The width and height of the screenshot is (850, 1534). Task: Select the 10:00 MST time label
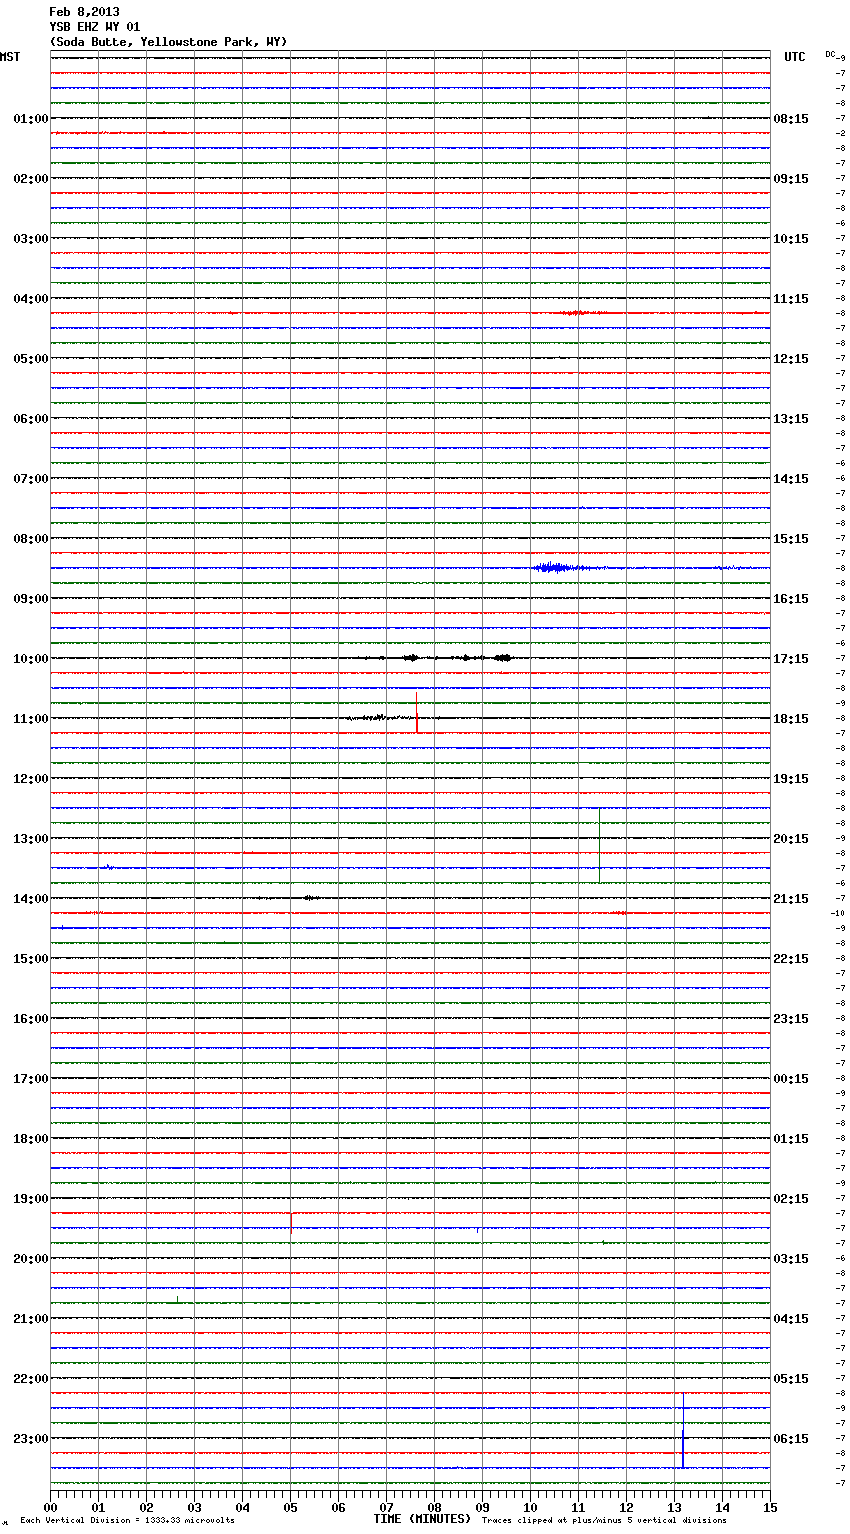tap(31, 659)
